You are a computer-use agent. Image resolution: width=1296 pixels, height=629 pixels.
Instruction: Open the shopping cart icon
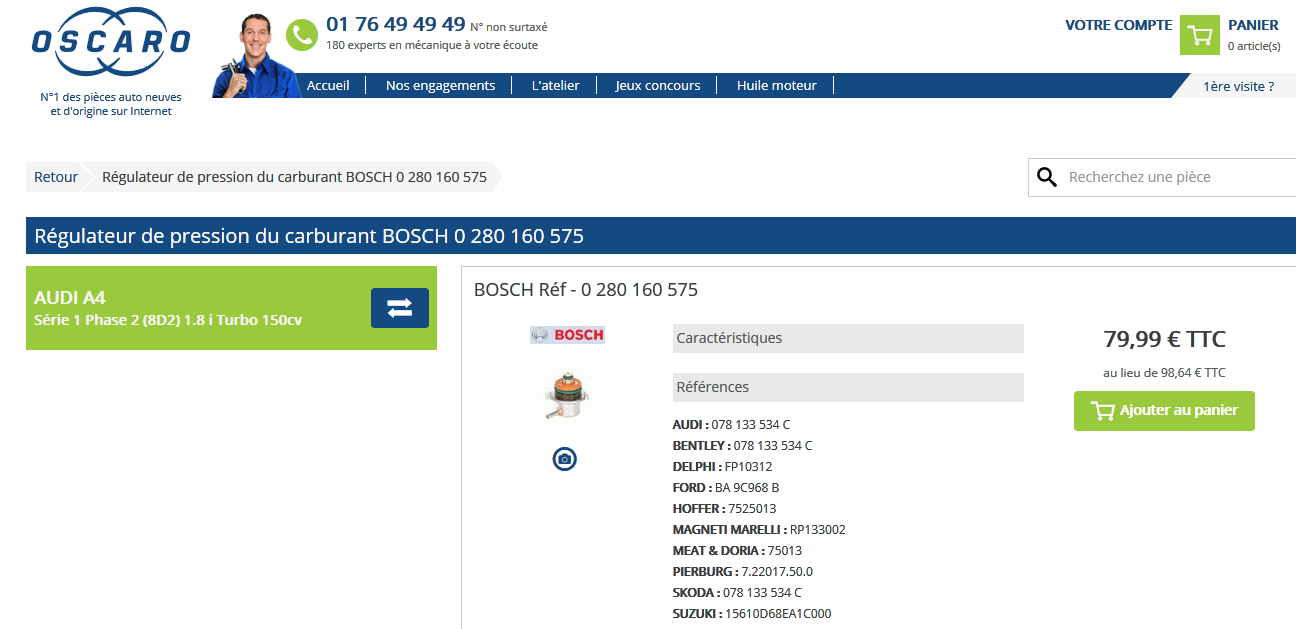[1199, 35]
